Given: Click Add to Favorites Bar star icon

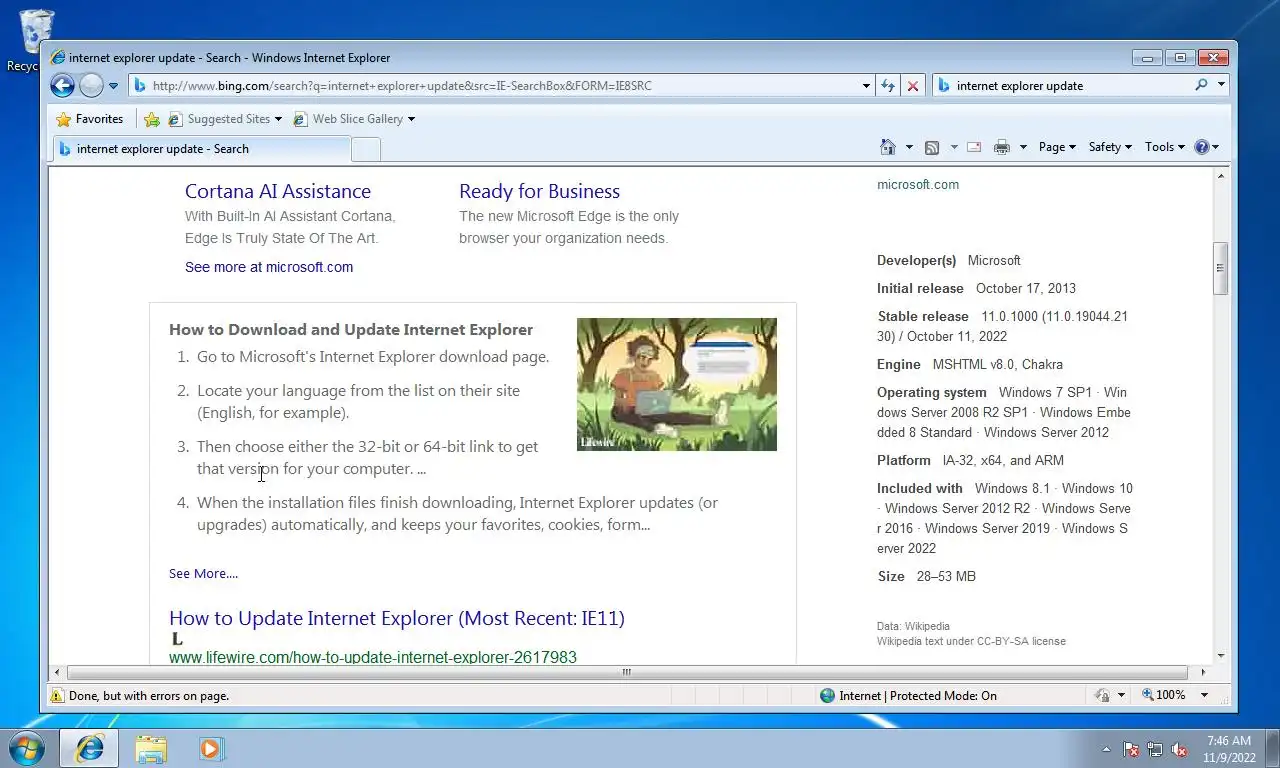Looking at the screenshot, I should [152, 119].
